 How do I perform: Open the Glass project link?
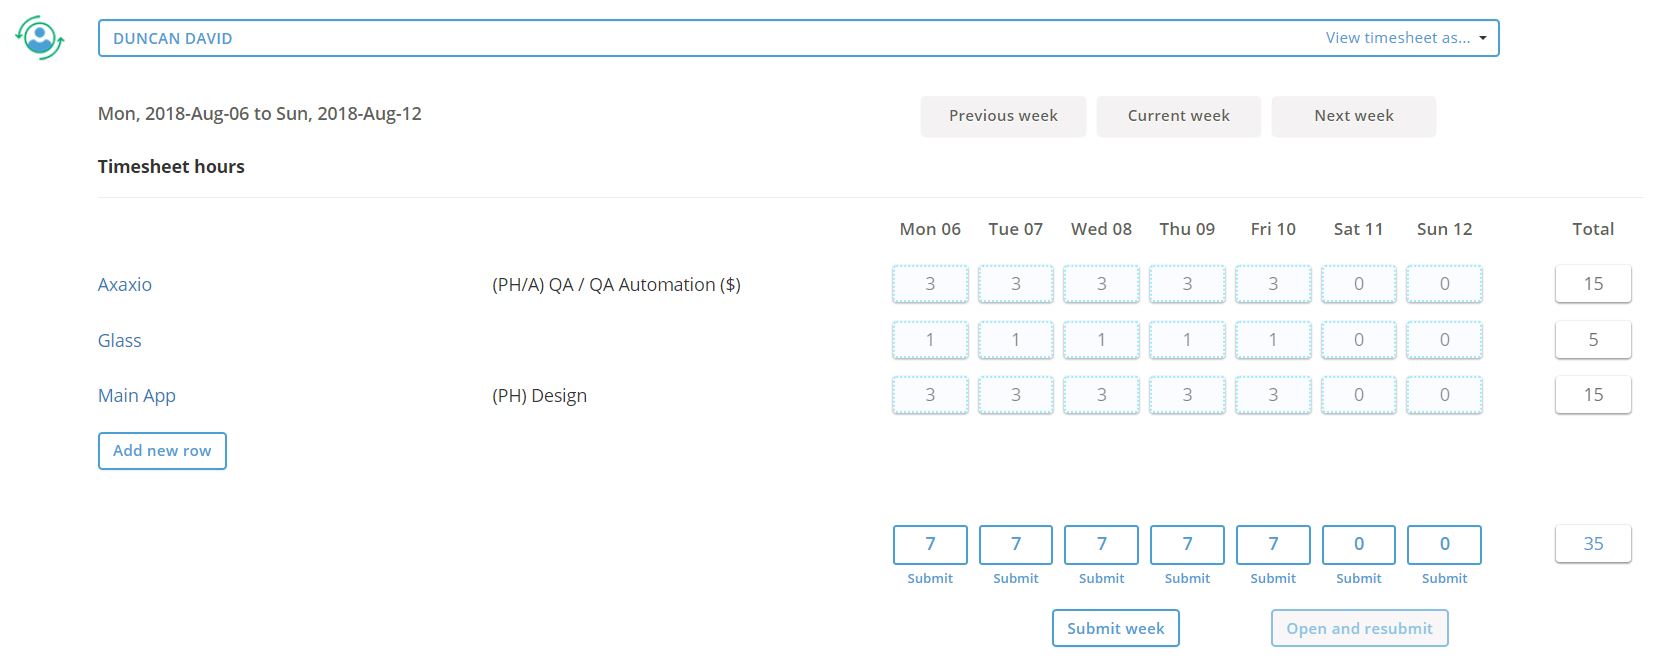(119, 341)
